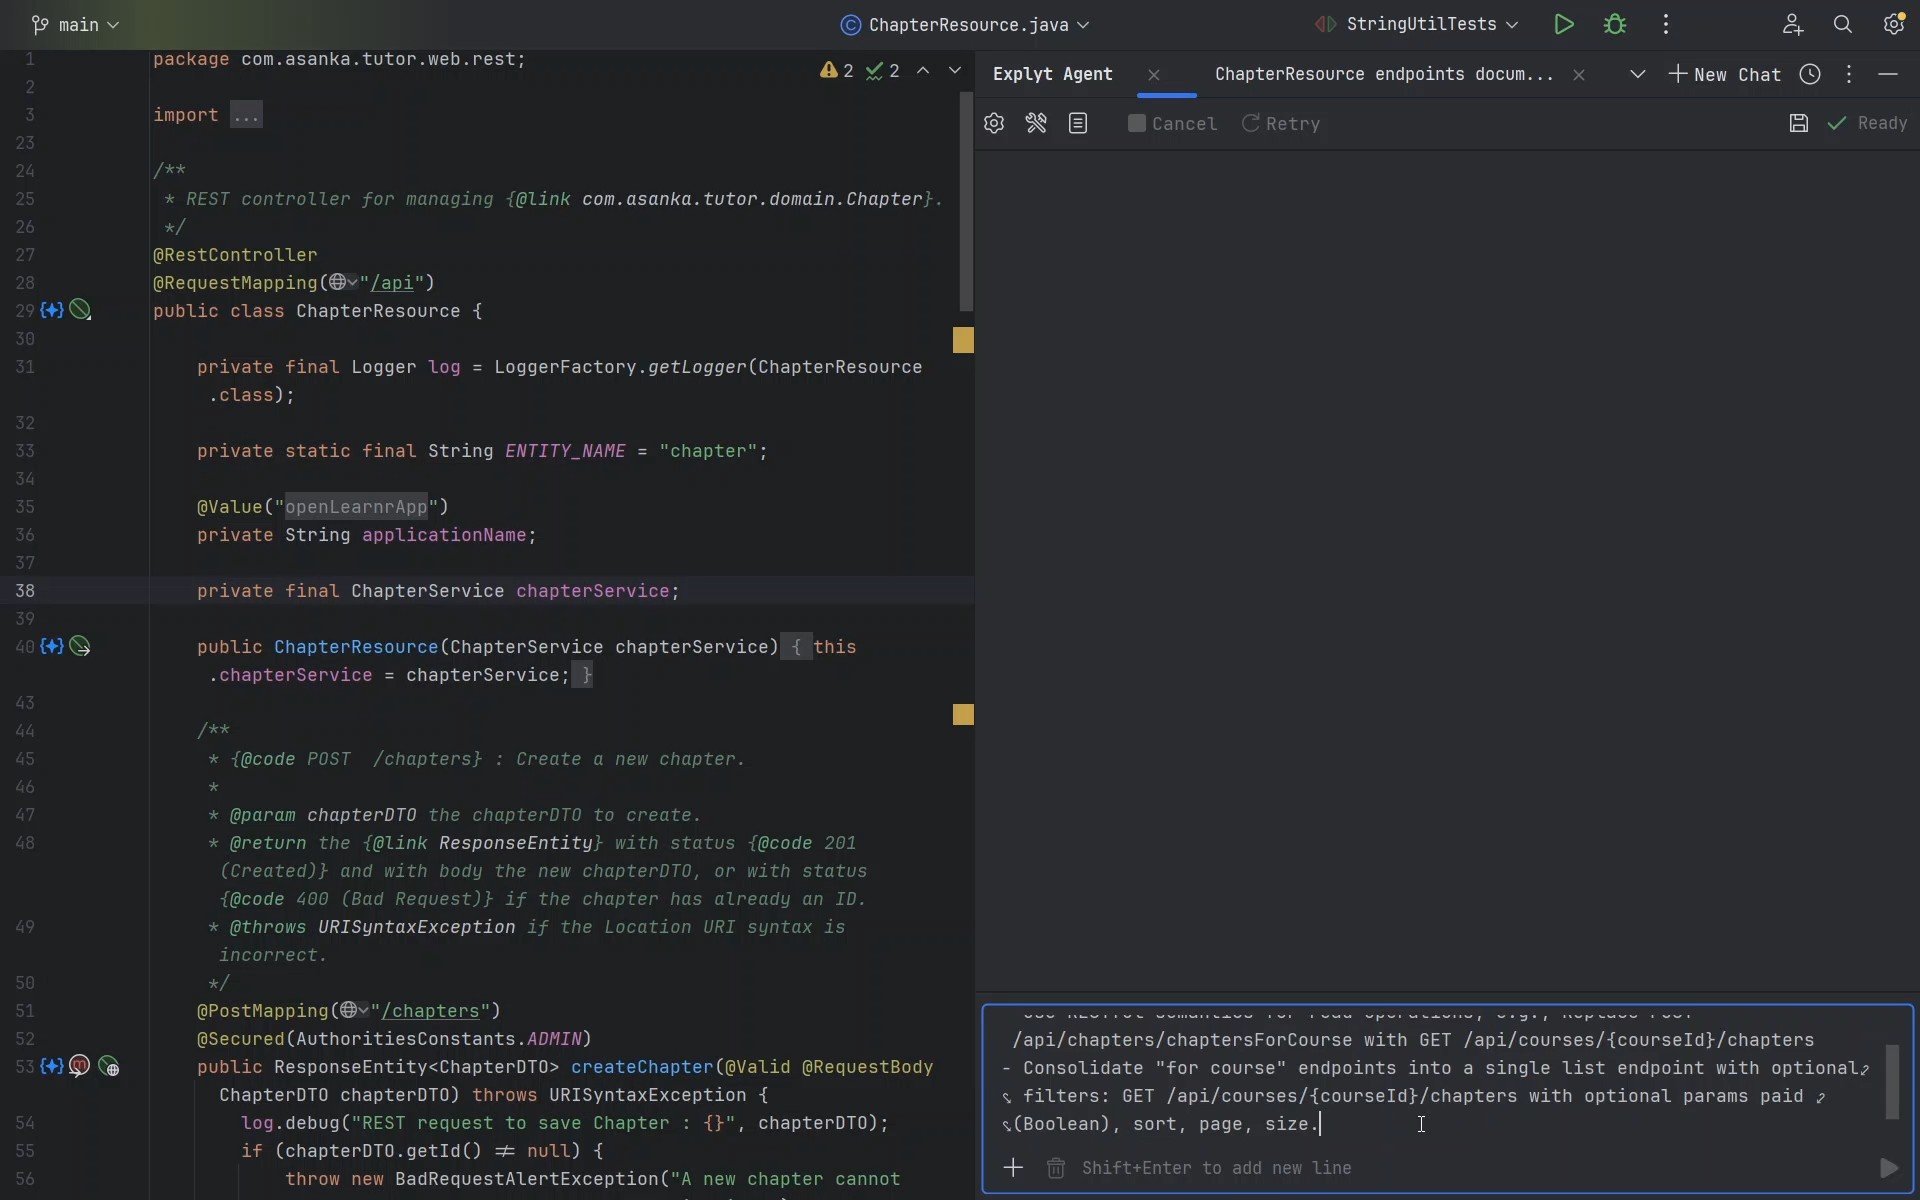This screenshot has width=1920, height=1200.
Task: Expand the hidden chat tabs chevron
Action: coord(1637,75)
